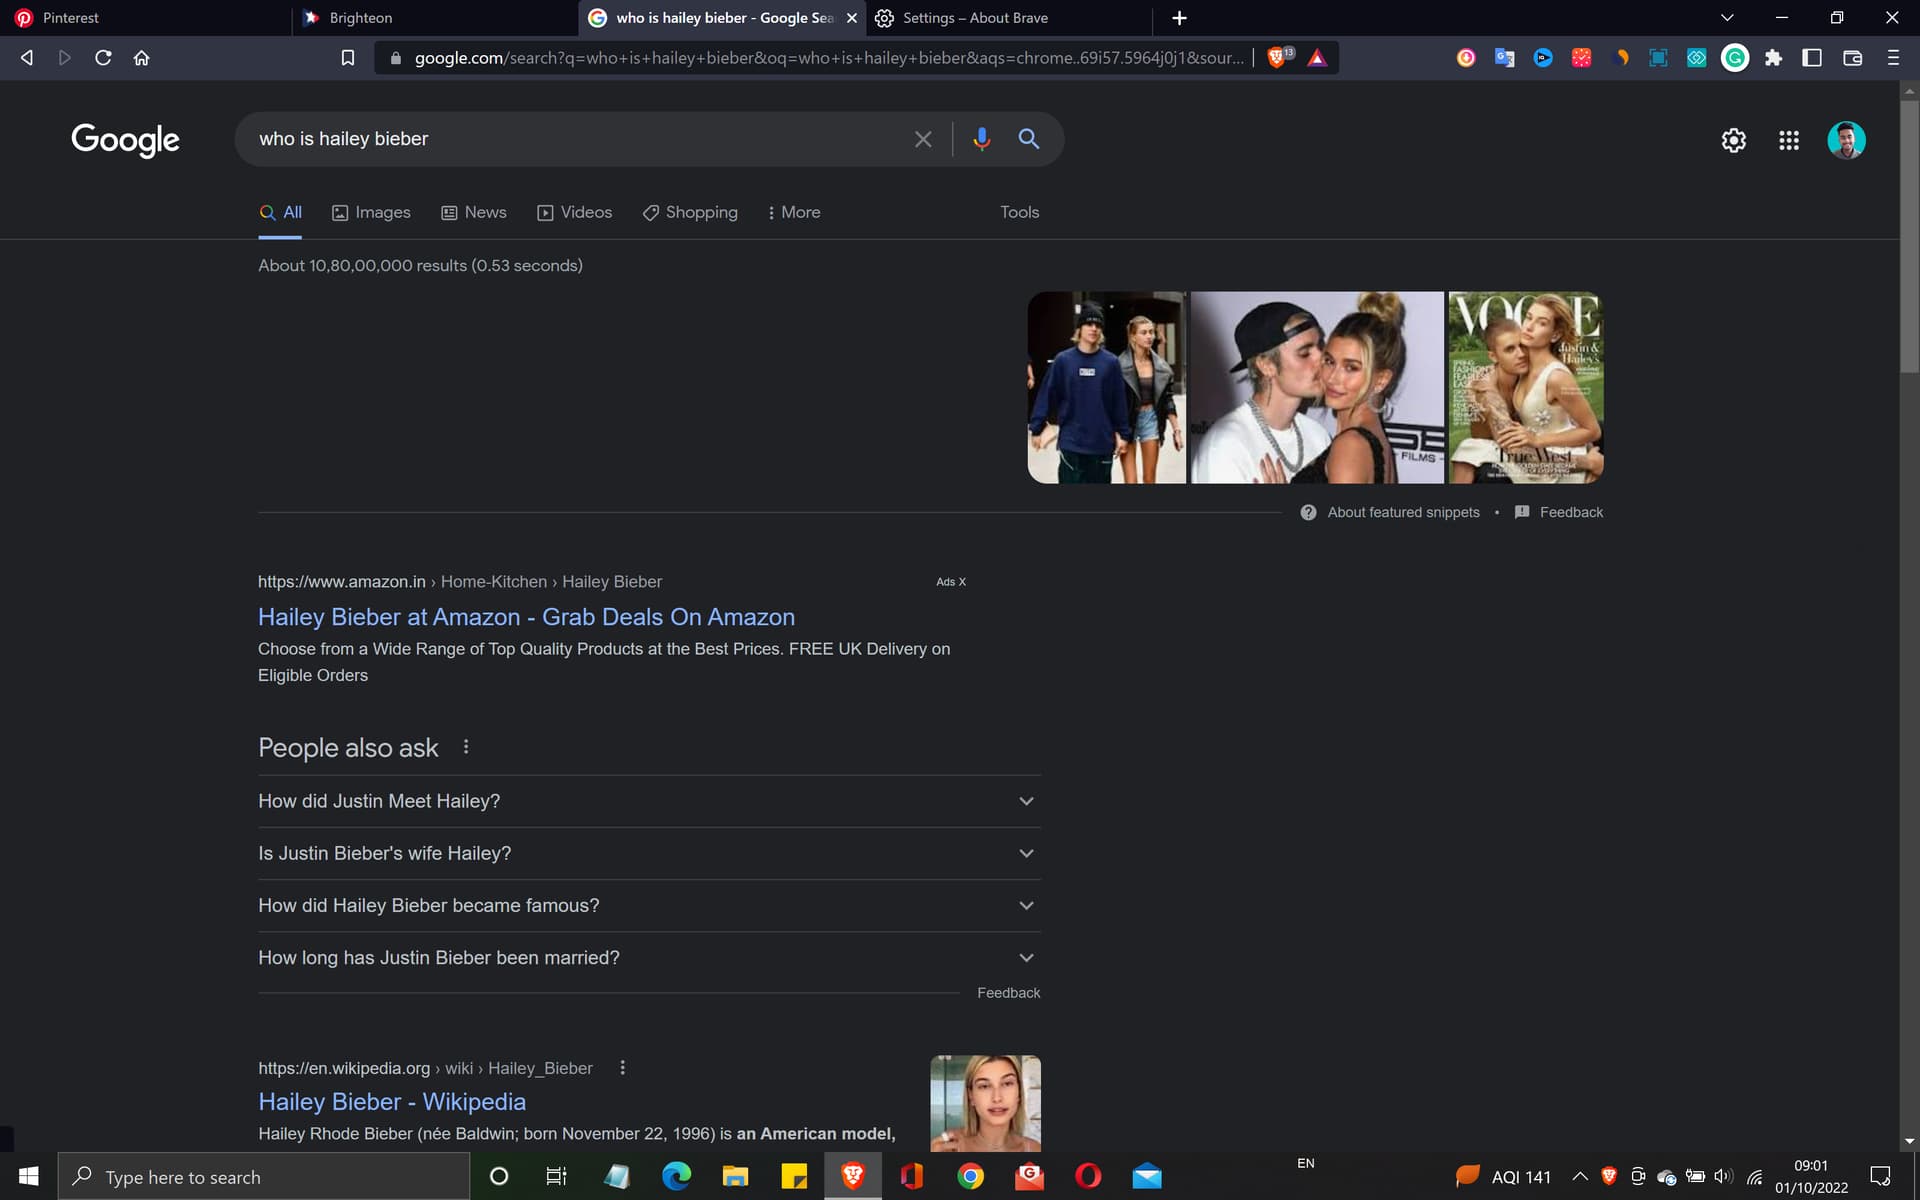
Task: Open Google quick settings gear
Action: pyautogui.click(x=1733, y=140)
